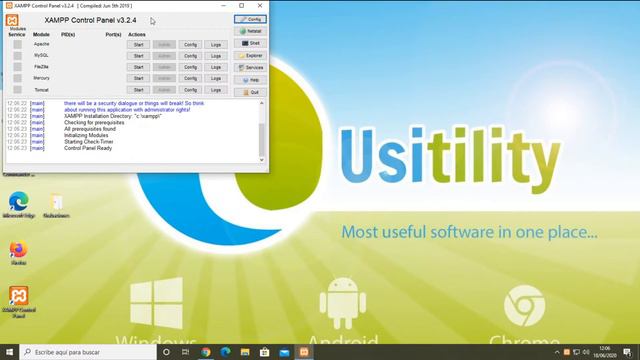Image resolution: width=640 pixels, height=360 pixels.
Task: Expand the hidden system tray icons
Action: click(x=557, y=352)
